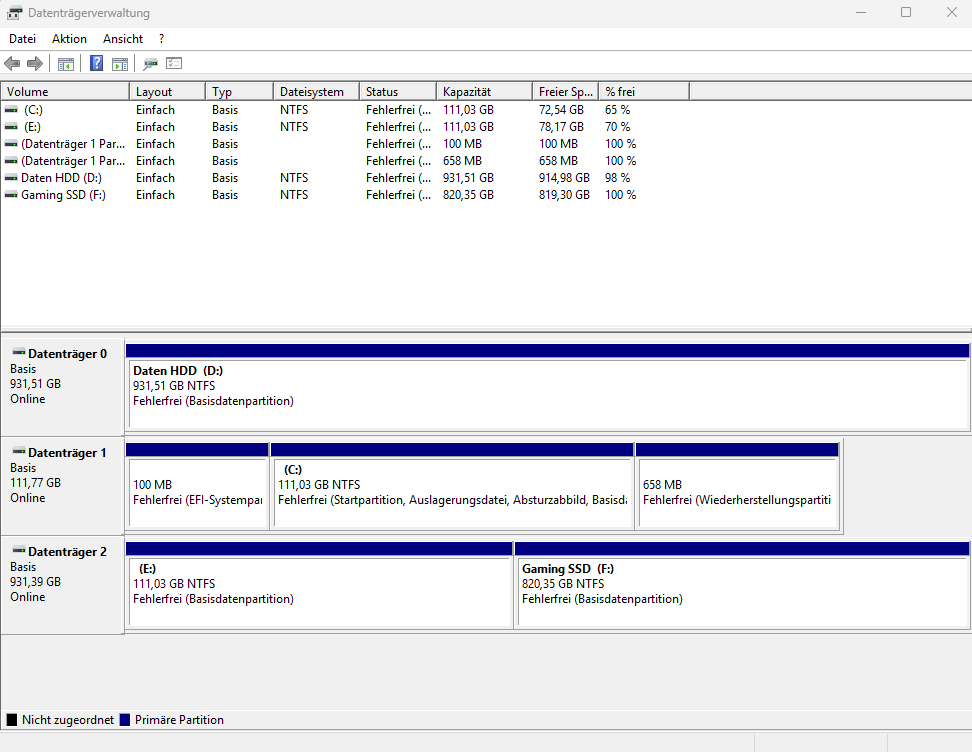Click the 931,51 GB capacity cell in list
Image resolution: width=972 pixels, height=752 pixels.
click(468, 178)
